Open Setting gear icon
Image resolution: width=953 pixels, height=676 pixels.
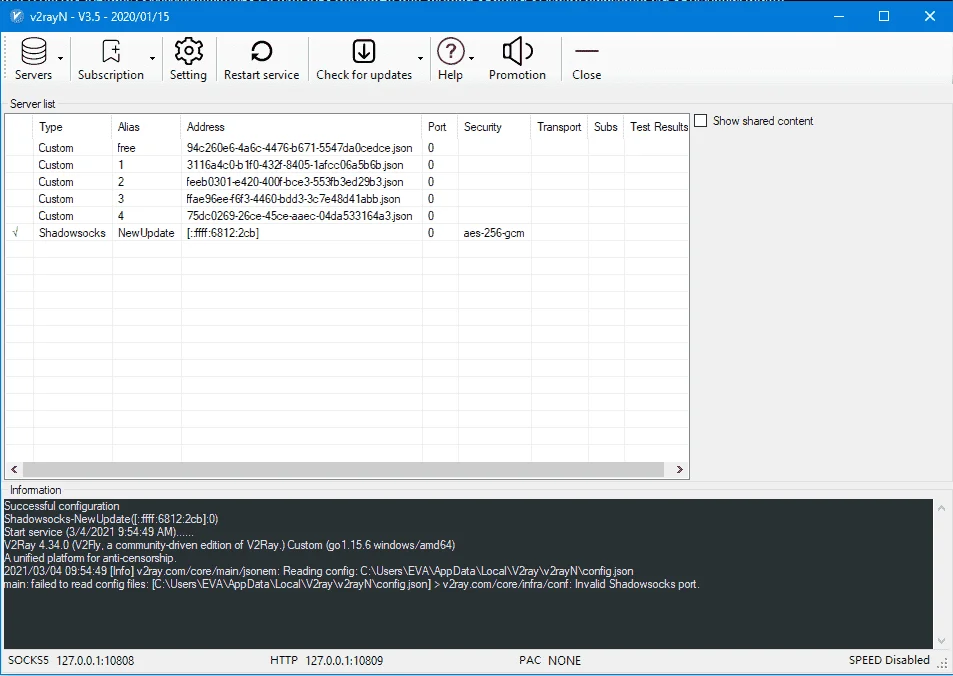pos(188,51)
